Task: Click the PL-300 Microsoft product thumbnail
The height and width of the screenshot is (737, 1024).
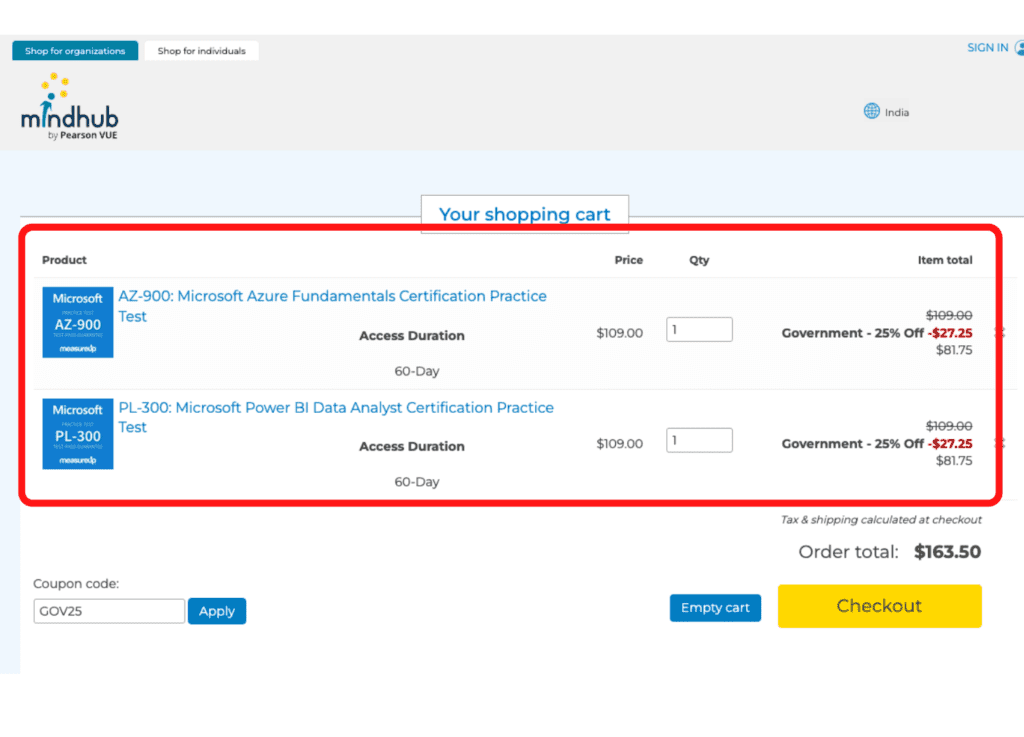Action: pos(77,433)
